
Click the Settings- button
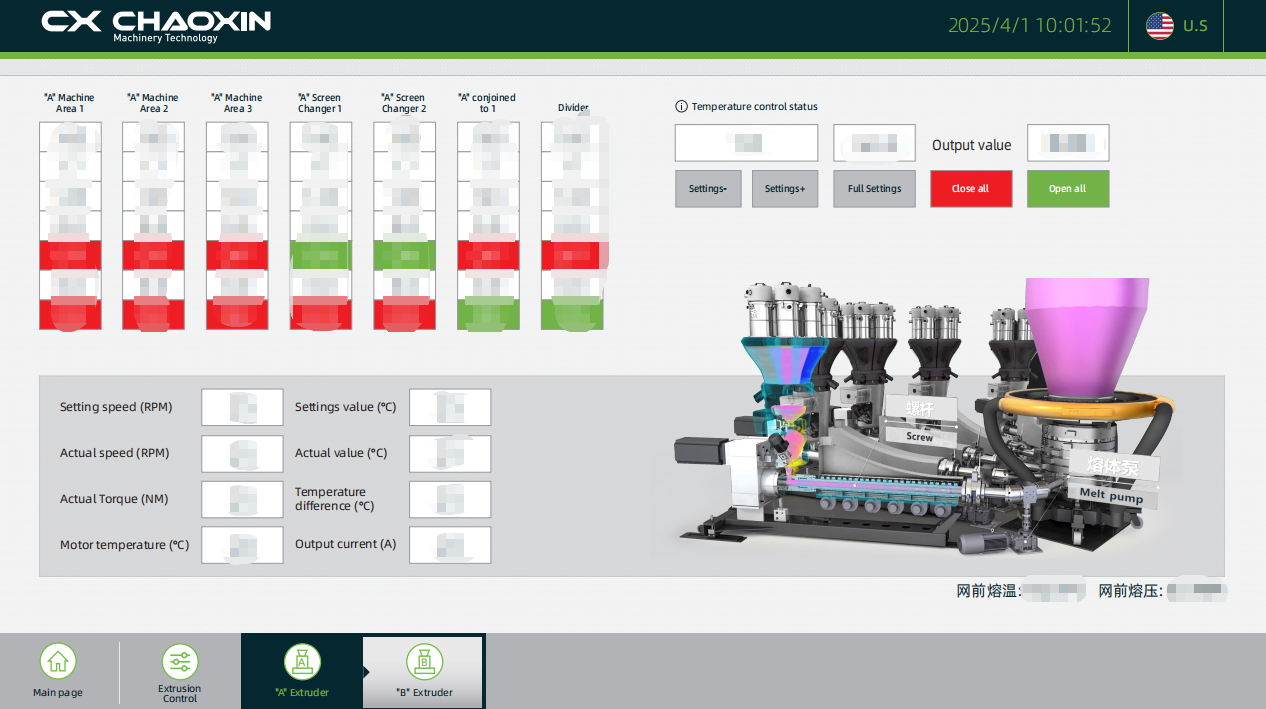pos(708,188)
